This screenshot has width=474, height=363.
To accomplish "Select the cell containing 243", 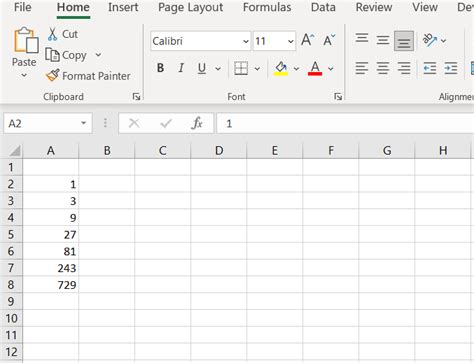I will pyautogui.click(x=51, y=268).
